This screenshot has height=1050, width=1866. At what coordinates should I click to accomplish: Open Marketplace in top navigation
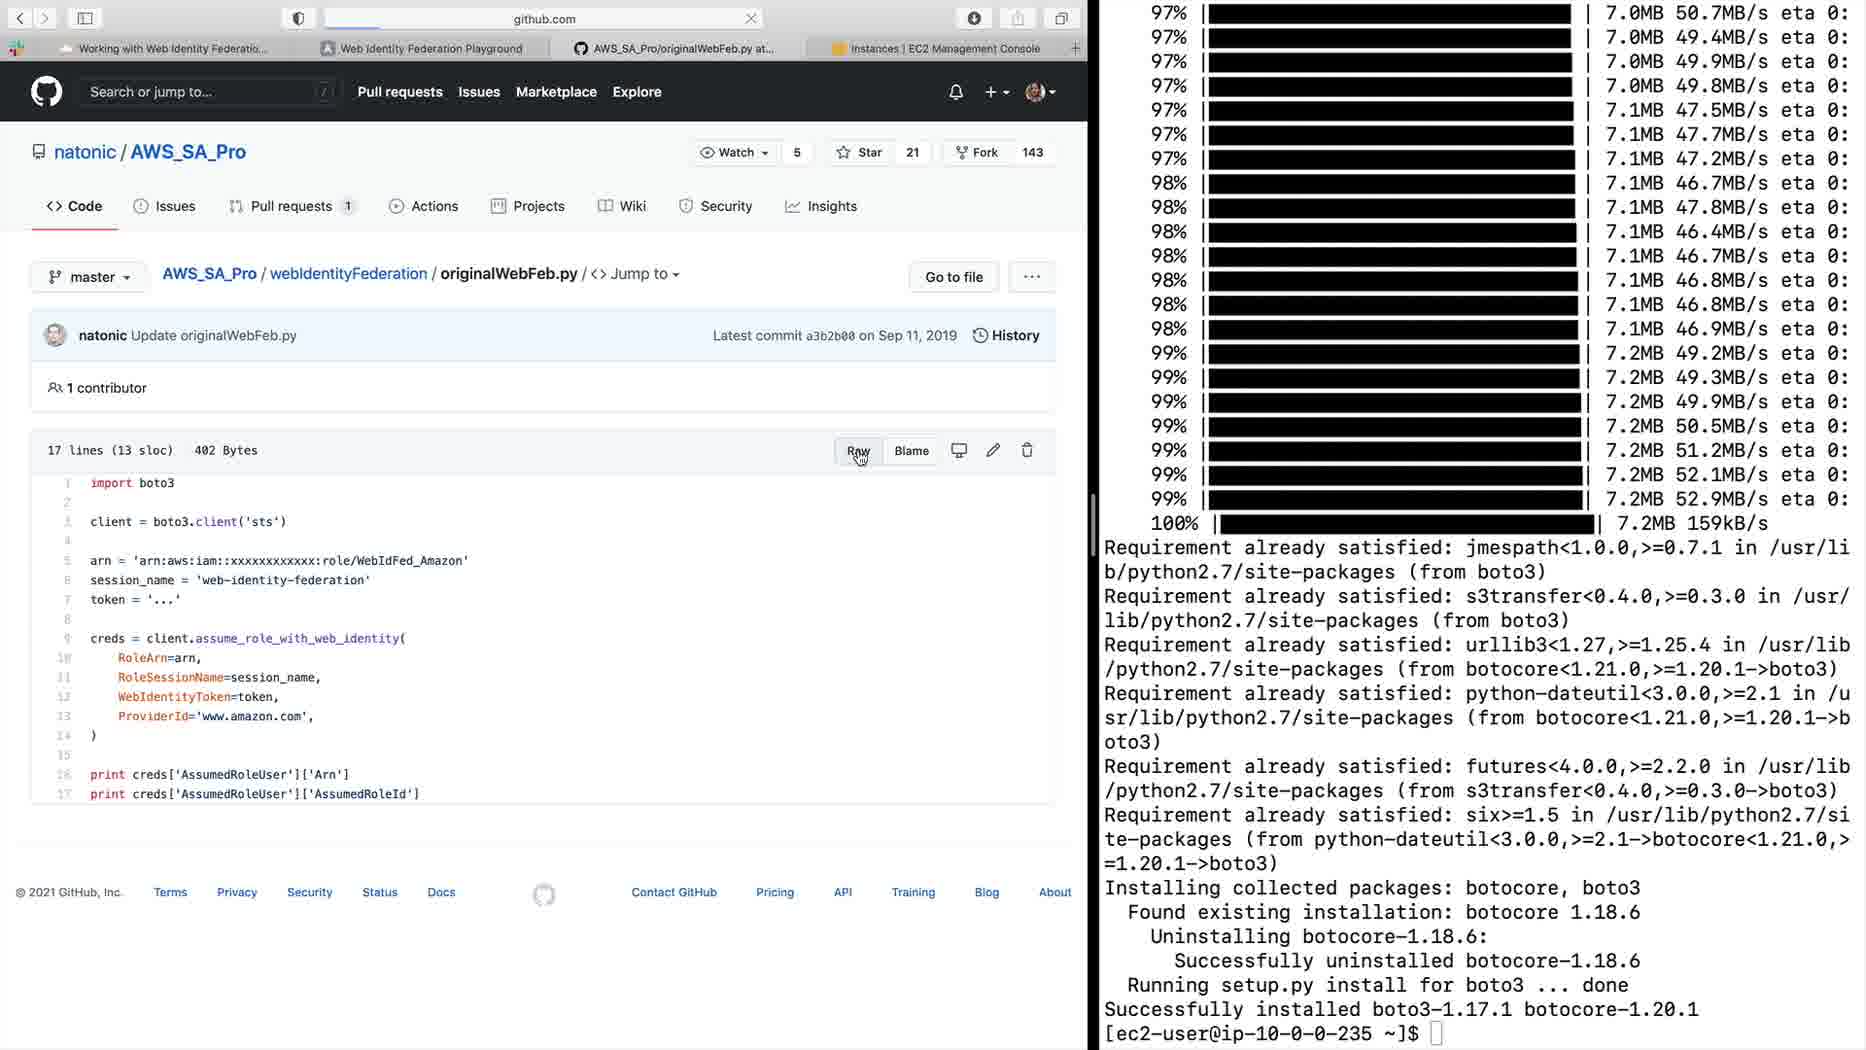pyautogui.click(x=556, y=92)
